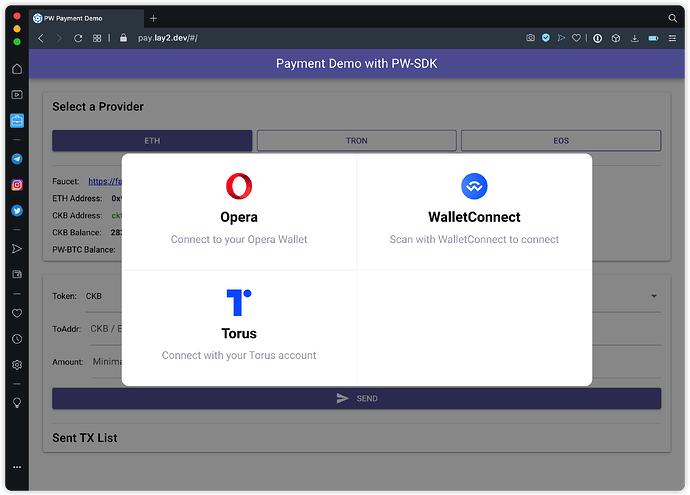Open the extensions cube icon
The image size is (690, 495).
pyautogui.click(x=616, y=38)
